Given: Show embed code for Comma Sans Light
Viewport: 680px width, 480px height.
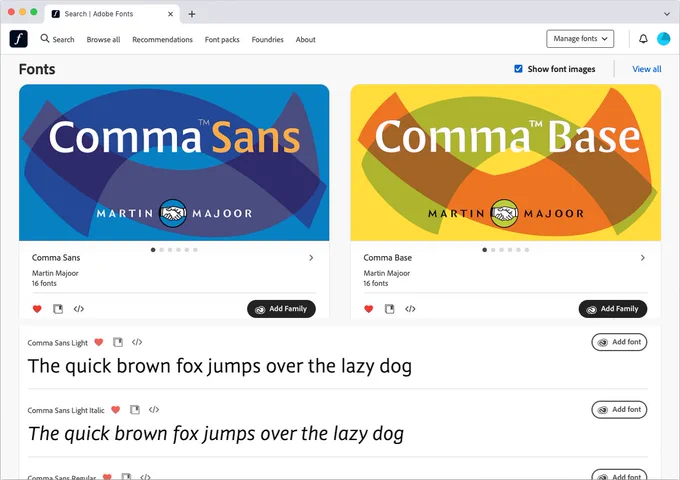Looking at the screenshot, I should point(137,342).
